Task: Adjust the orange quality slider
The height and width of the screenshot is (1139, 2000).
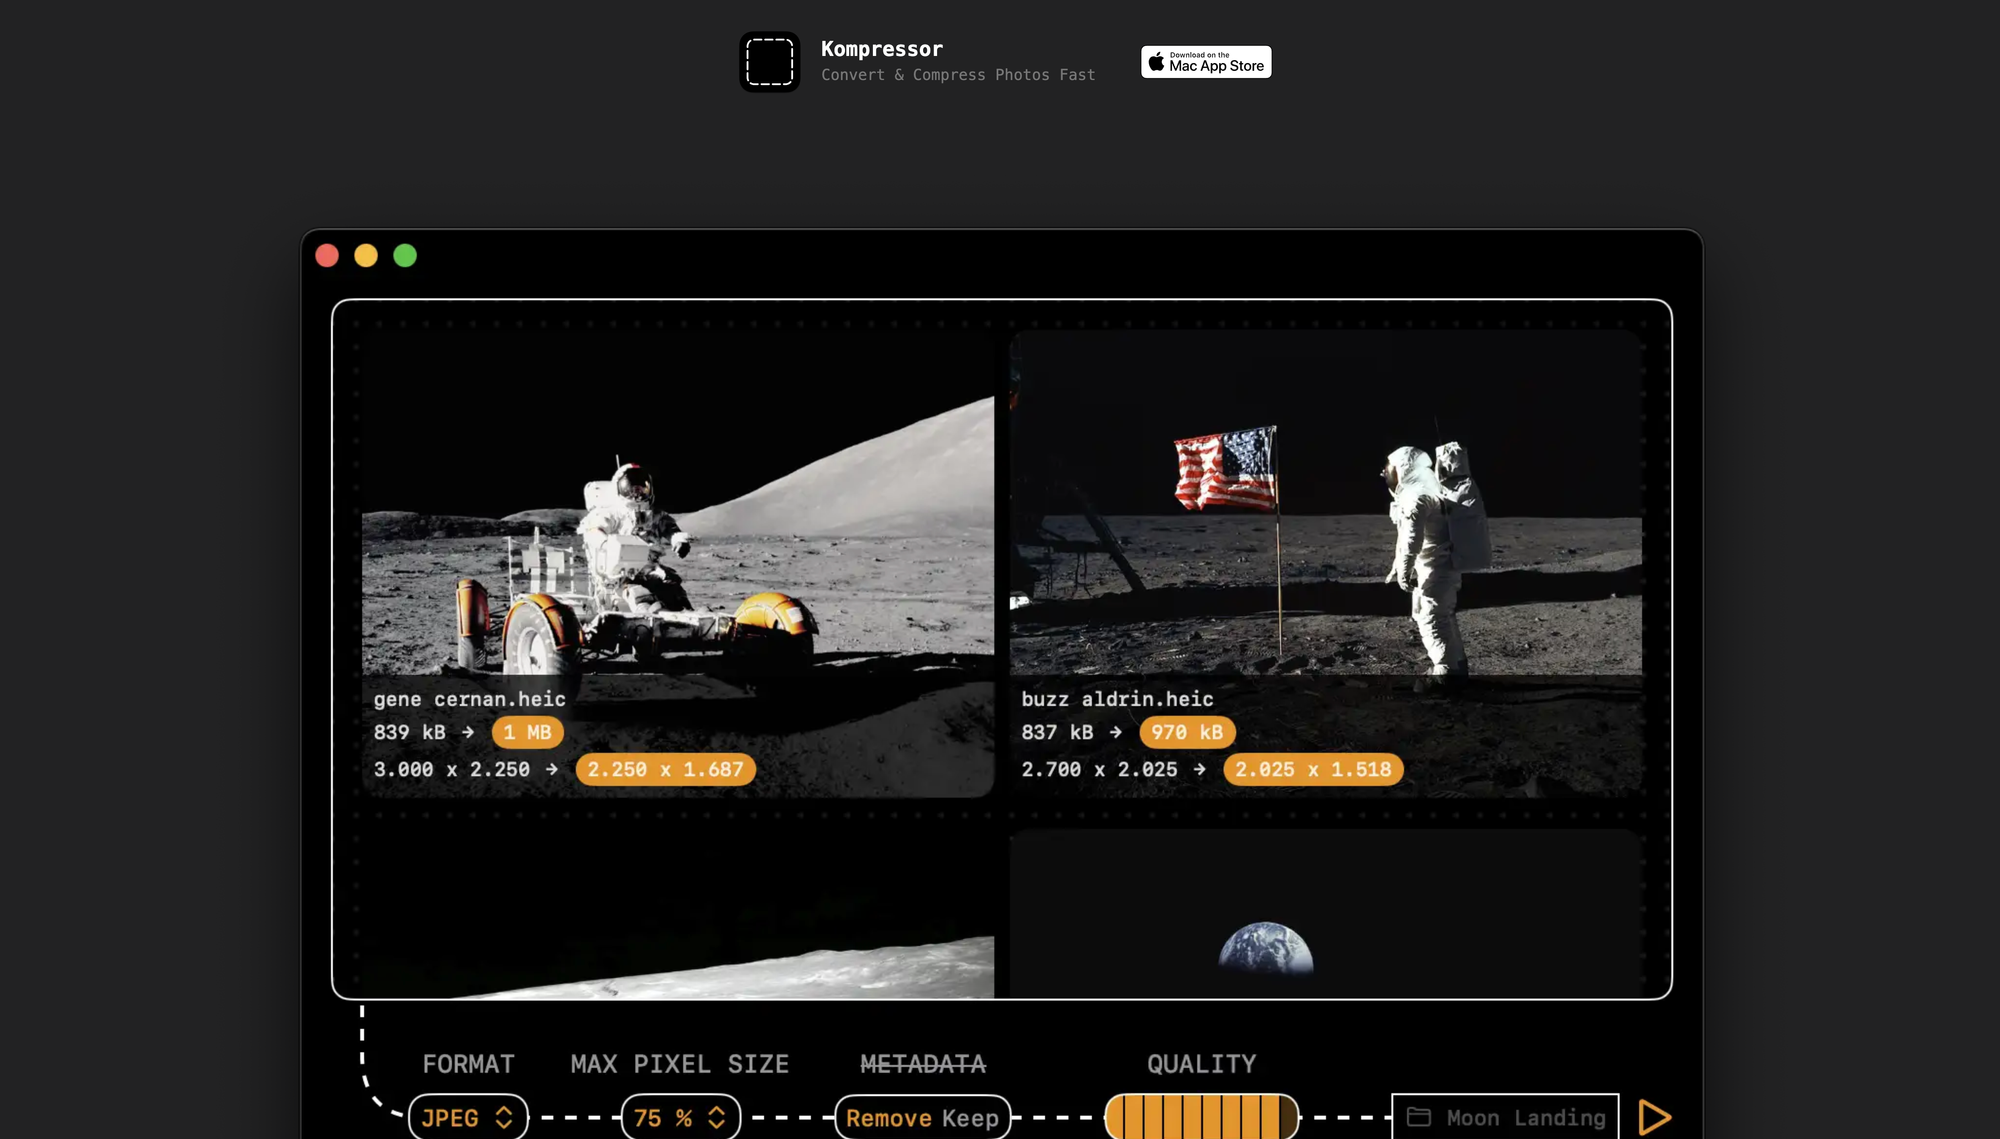Action: point(1201,1117)
